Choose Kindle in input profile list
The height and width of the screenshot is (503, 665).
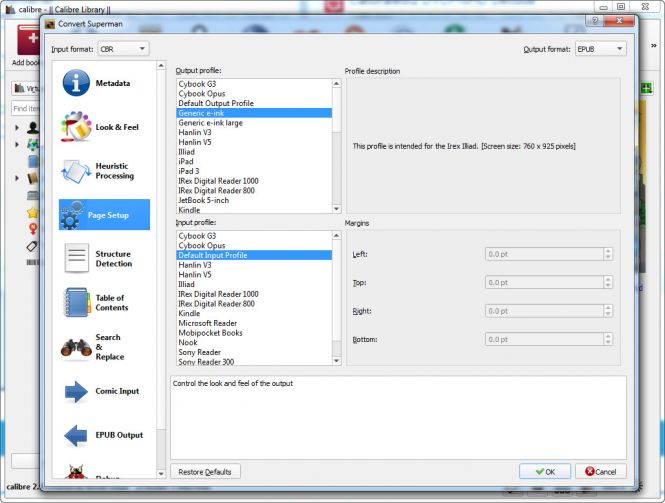pyautogui.click(x=189, y=313)
